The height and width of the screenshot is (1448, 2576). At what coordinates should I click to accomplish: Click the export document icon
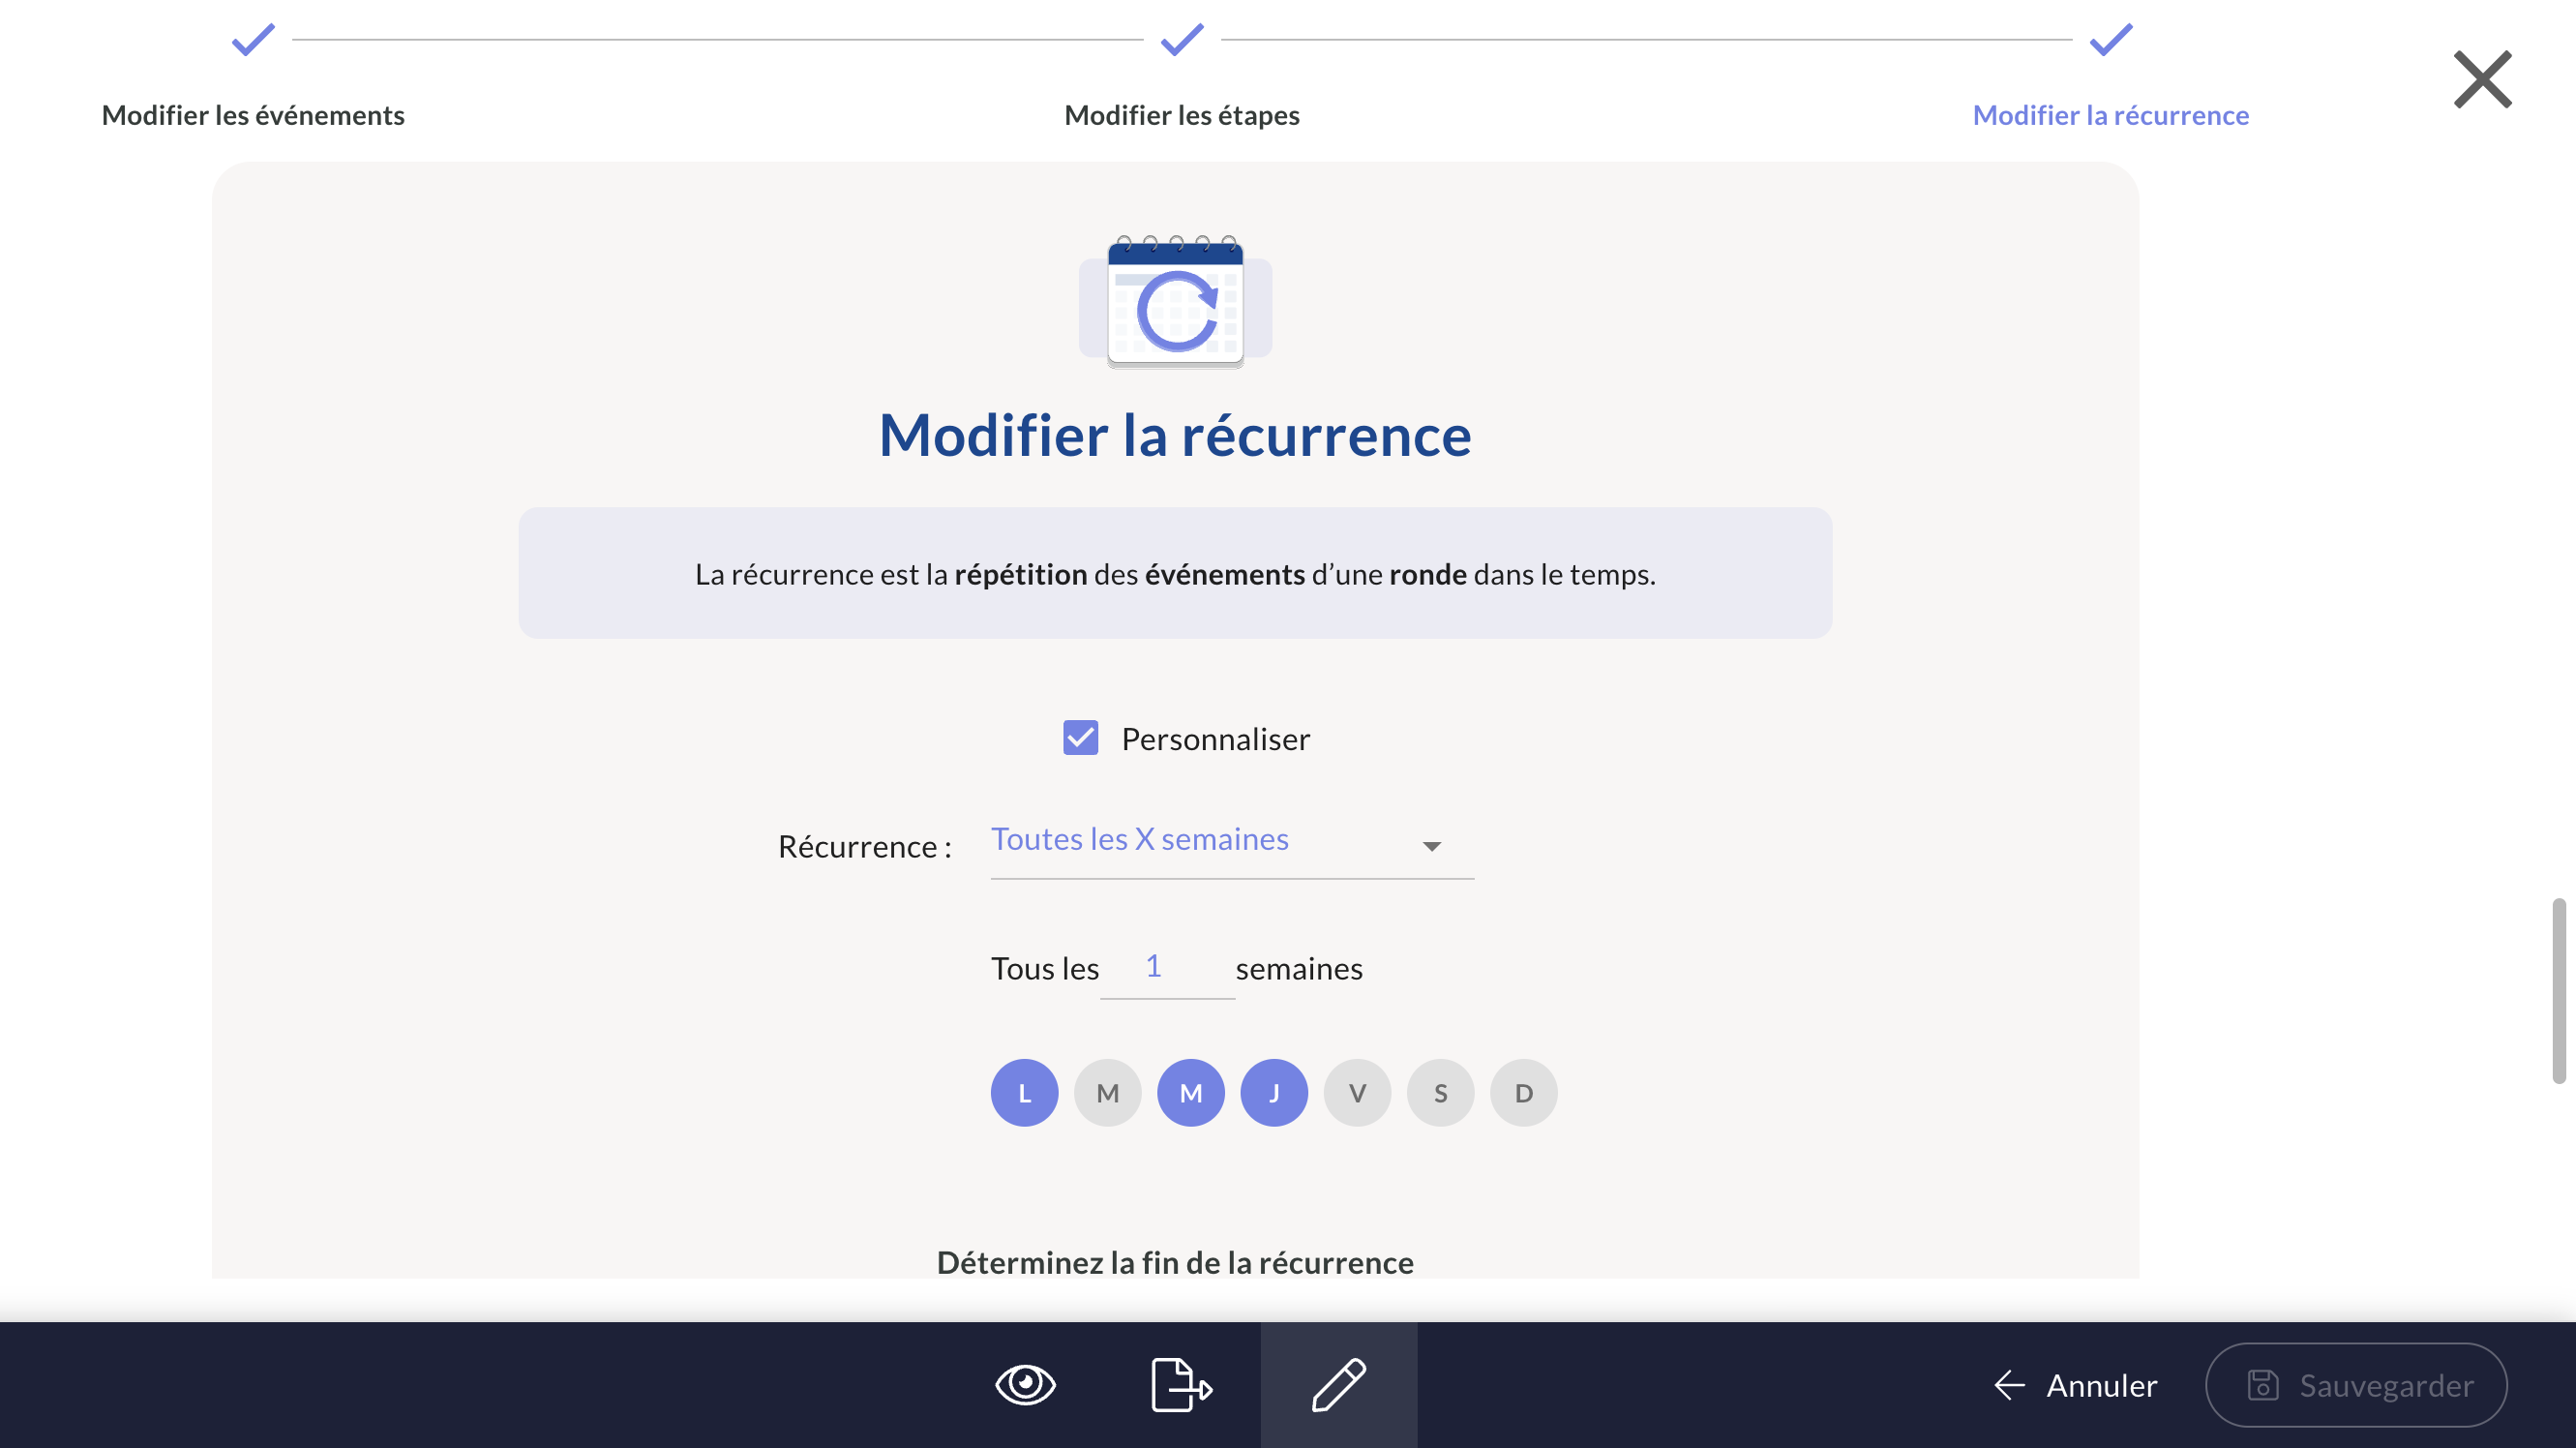point(1181,1384)
